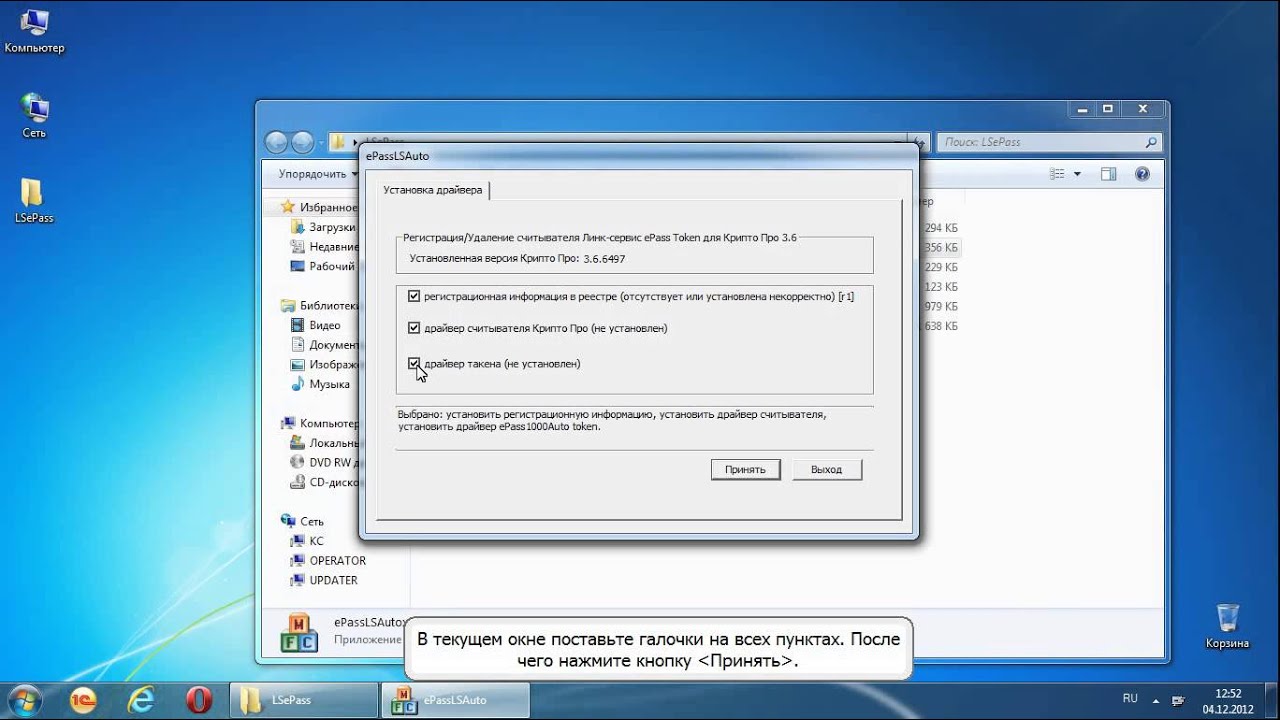Switch to LSePass taskbar window

pyautogui.click(x=304, y=700)
